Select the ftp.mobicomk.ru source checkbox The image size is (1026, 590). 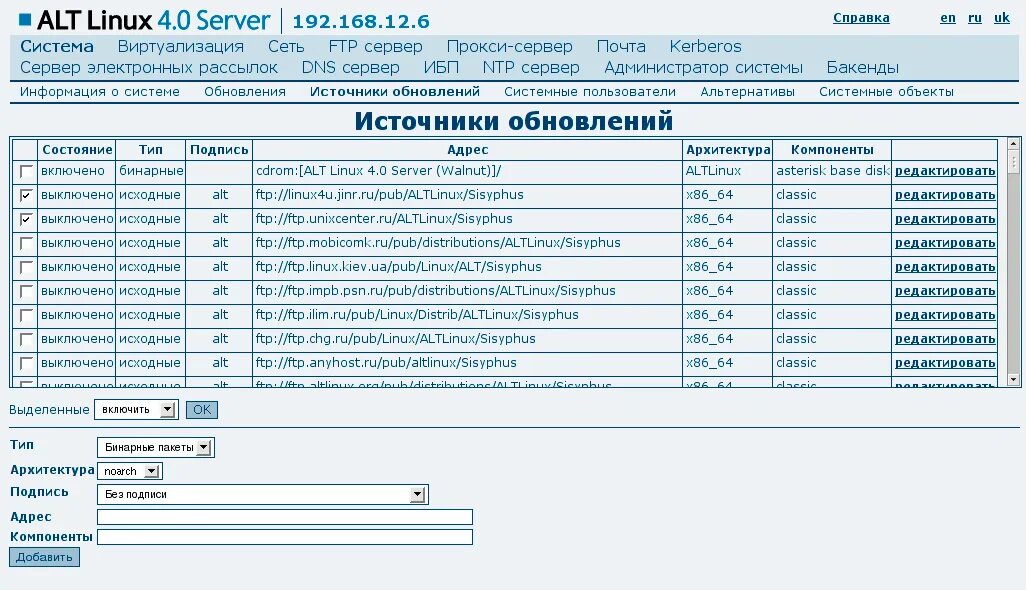26,243
